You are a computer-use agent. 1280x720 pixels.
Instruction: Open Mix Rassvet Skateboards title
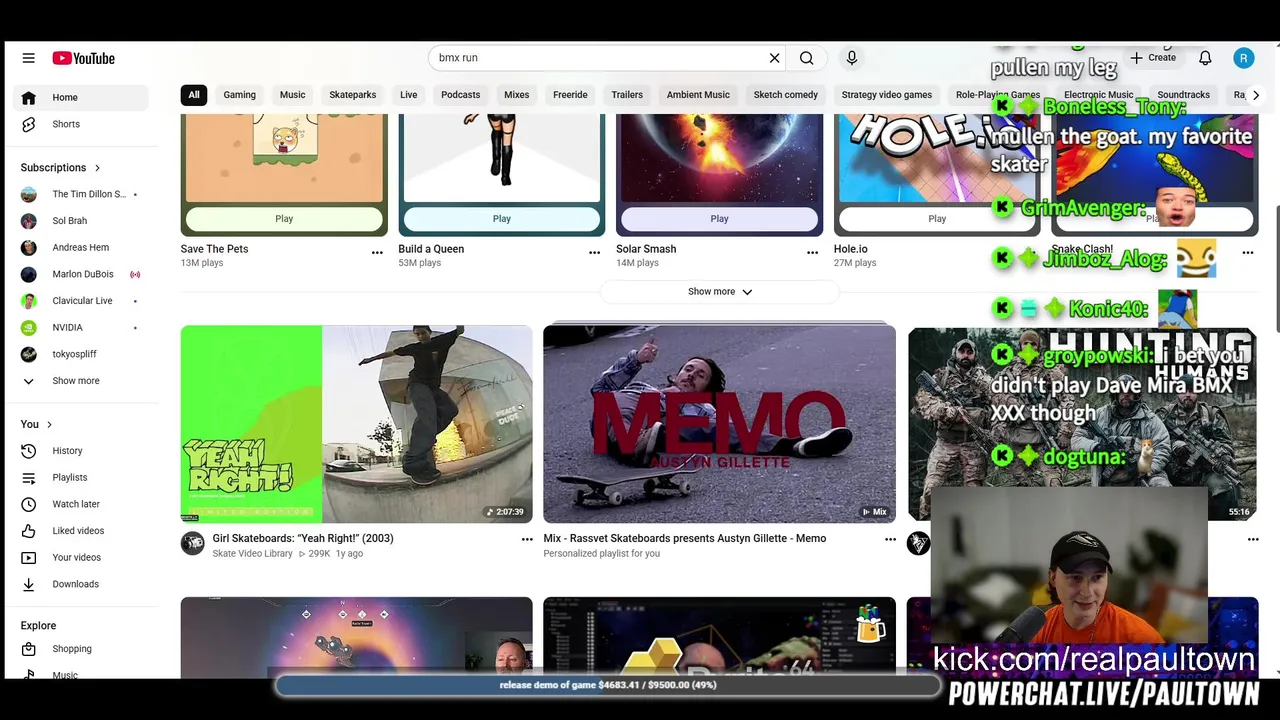(685, 538)
